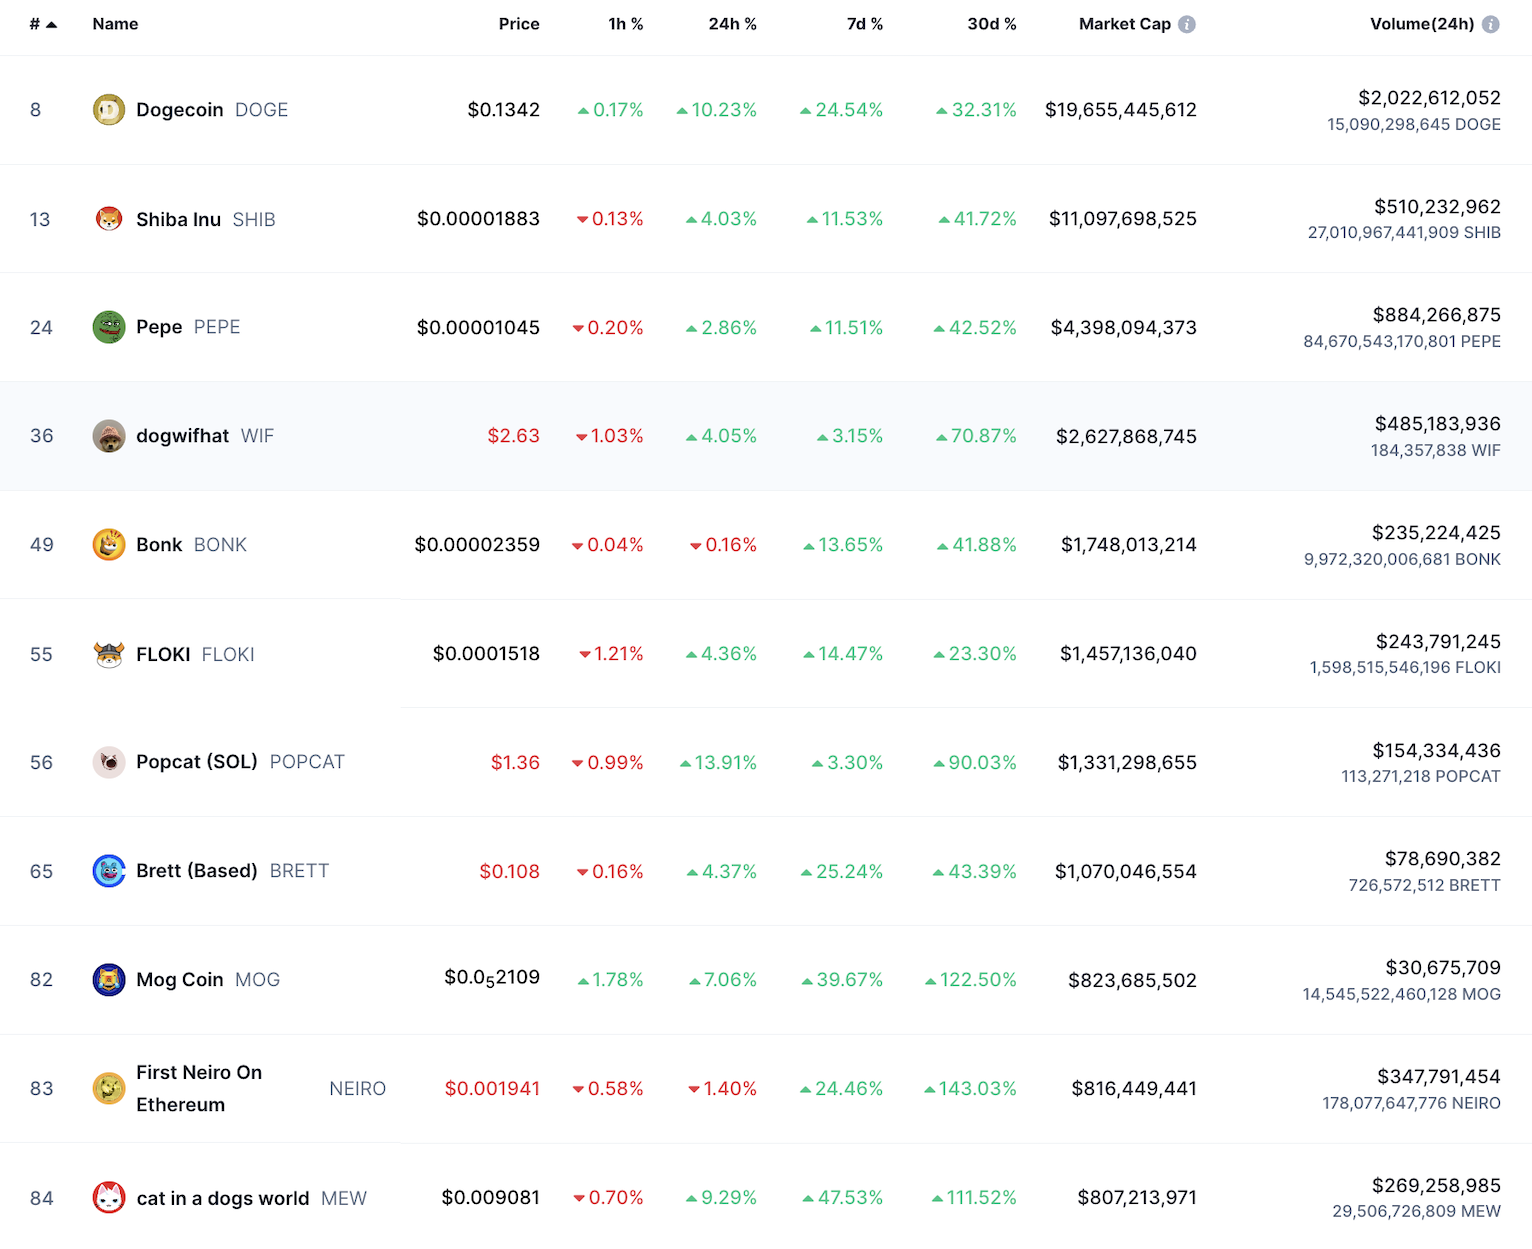Click Brett price $0.108

(510, 872)
